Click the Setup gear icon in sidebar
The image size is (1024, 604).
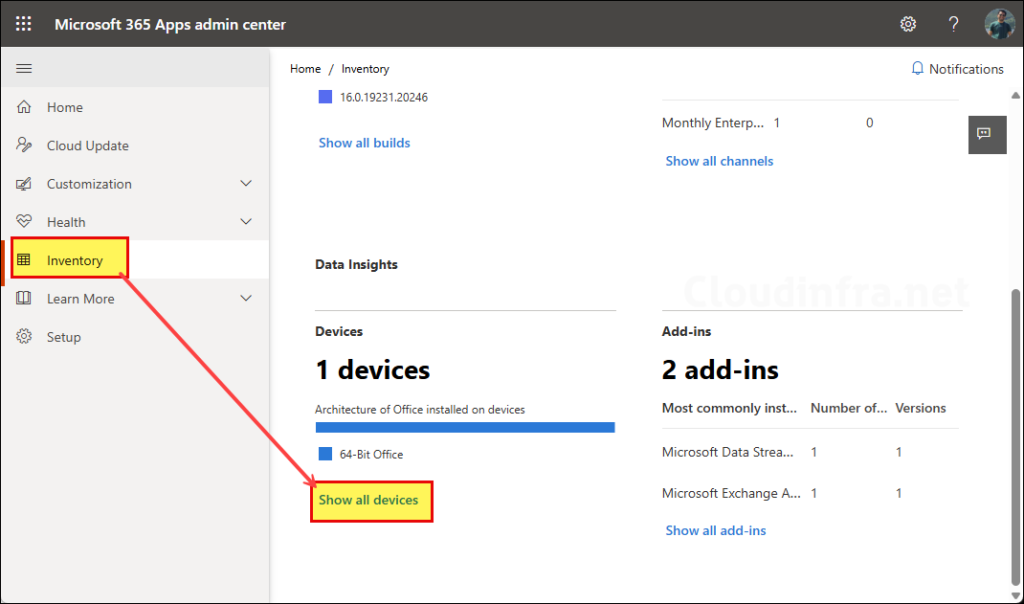(25, 337)
